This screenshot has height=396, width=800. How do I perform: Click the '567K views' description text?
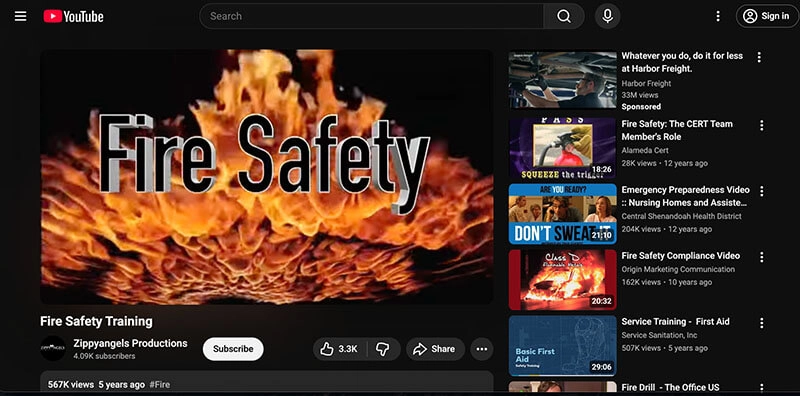click(71, 385)
